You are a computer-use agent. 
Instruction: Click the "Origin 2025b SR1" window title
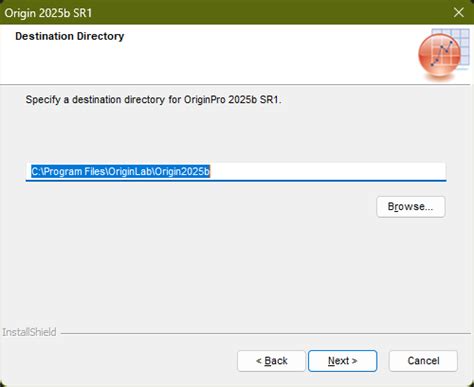48,13
